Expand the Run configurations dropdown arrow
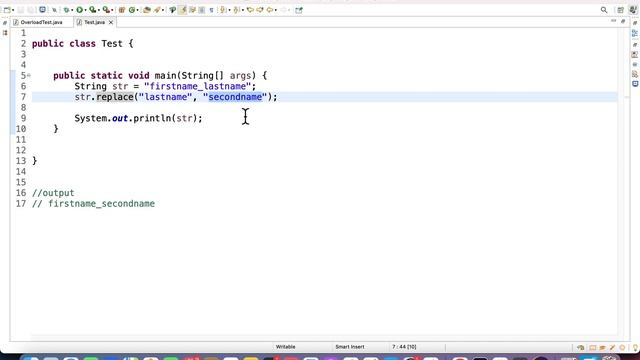The height and width of the screenshot is (360, 640). coord(85,10)
